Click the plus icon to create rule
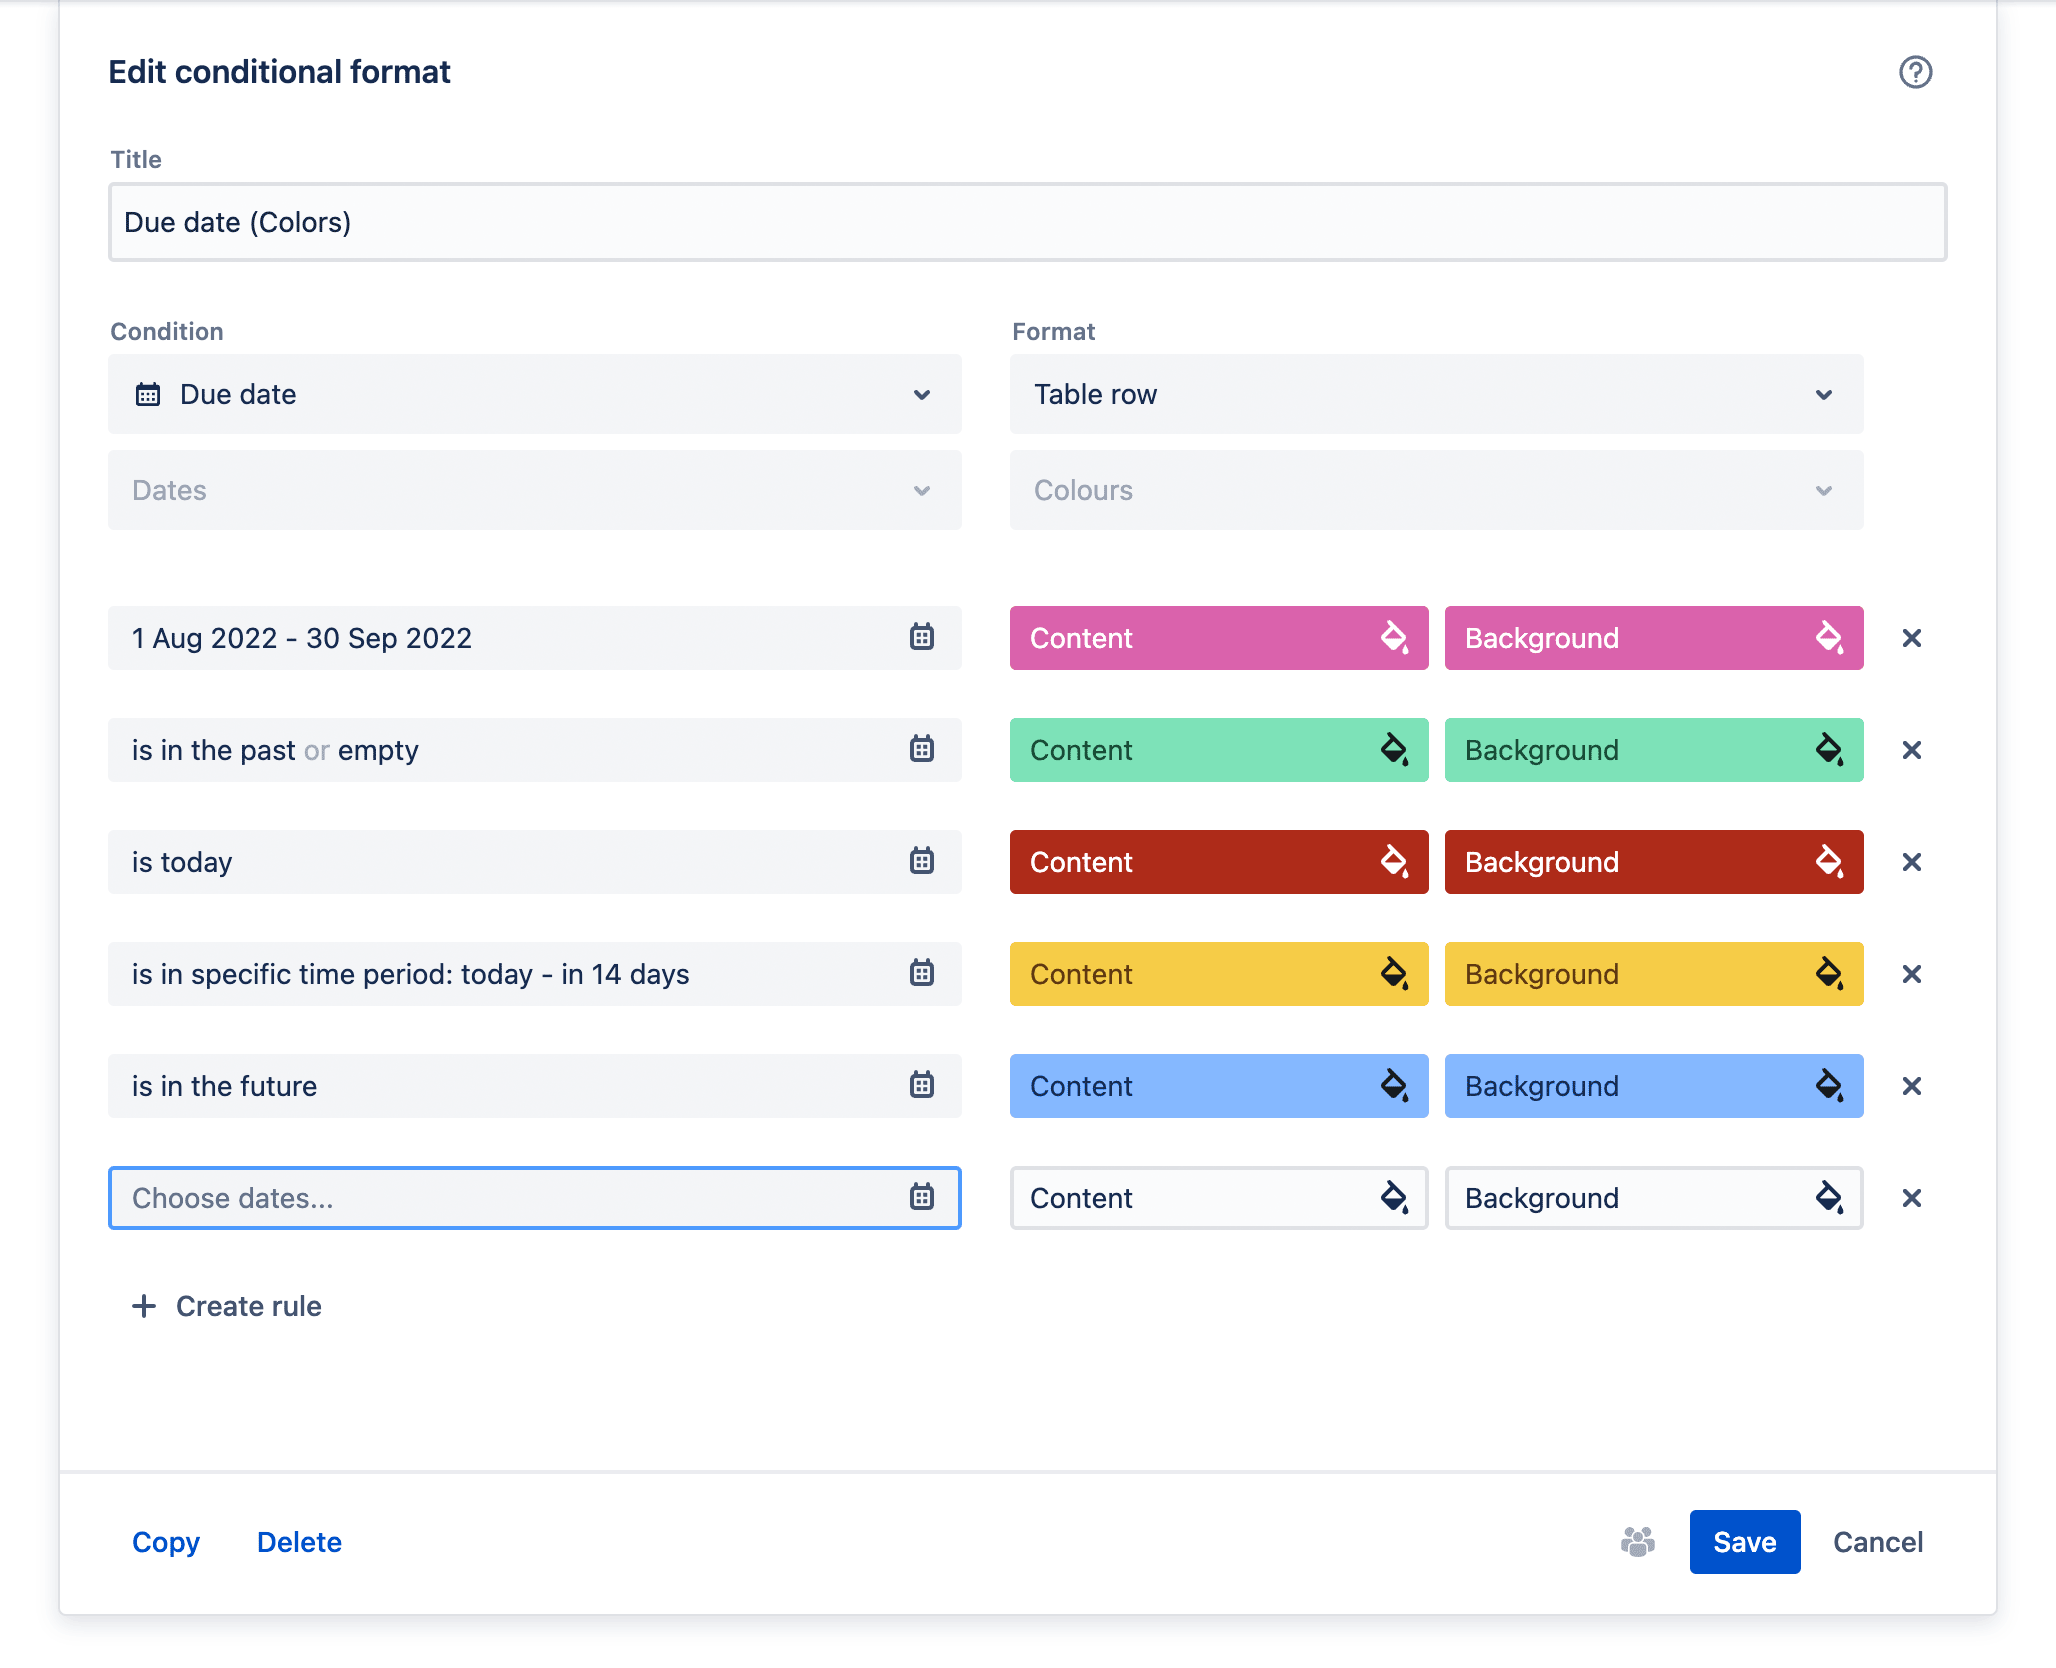Screen dimensions: 2056x1668 pyautogui.click(x=144, y=1306)
